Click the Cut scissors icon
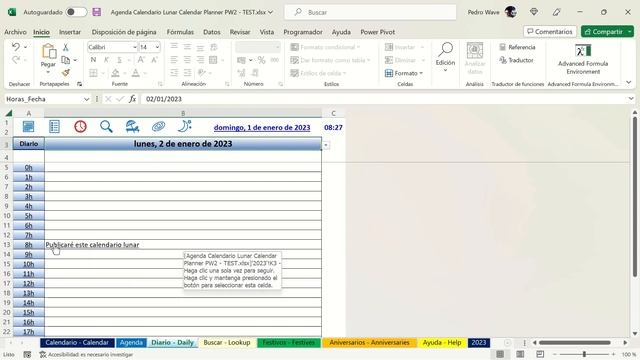 pyautogui.click(x=65, y=47)
